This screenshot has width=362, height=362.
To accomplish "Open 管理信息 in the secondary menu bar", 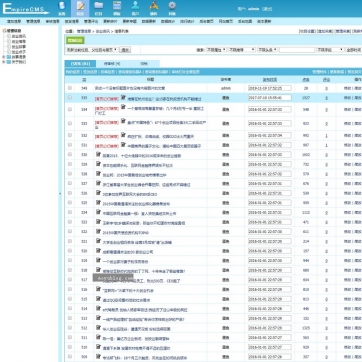I will pyautogui.click(x=33, y=21).
